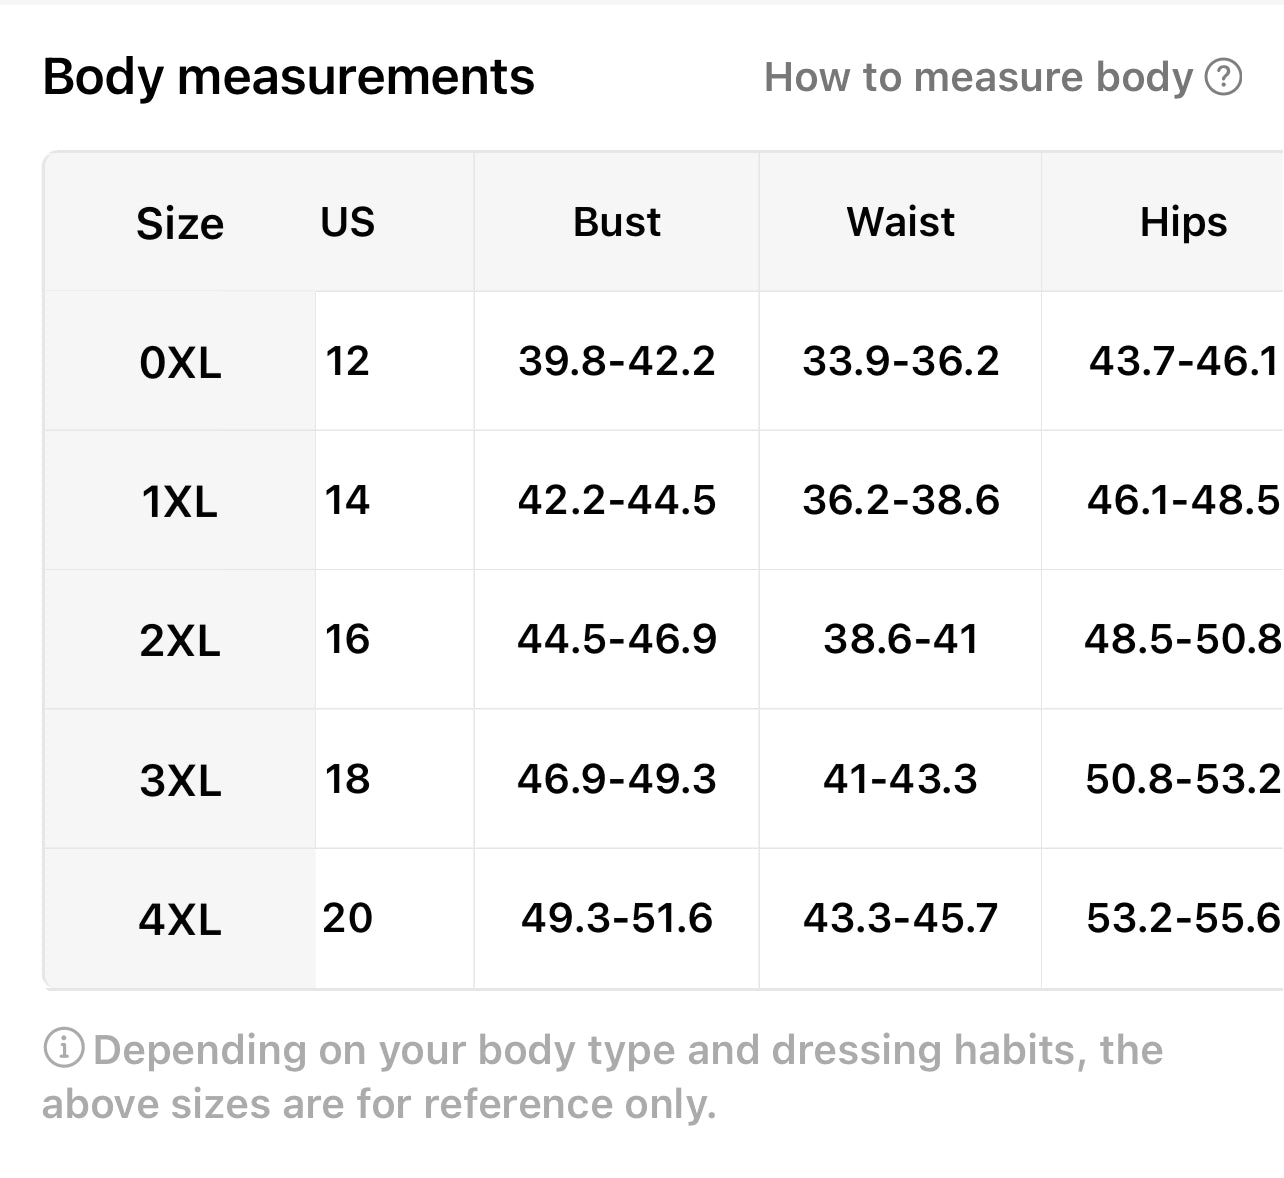Tap the 4XL size row label
This screenshot has width=1284, height=1178.
tap(180, 919)
